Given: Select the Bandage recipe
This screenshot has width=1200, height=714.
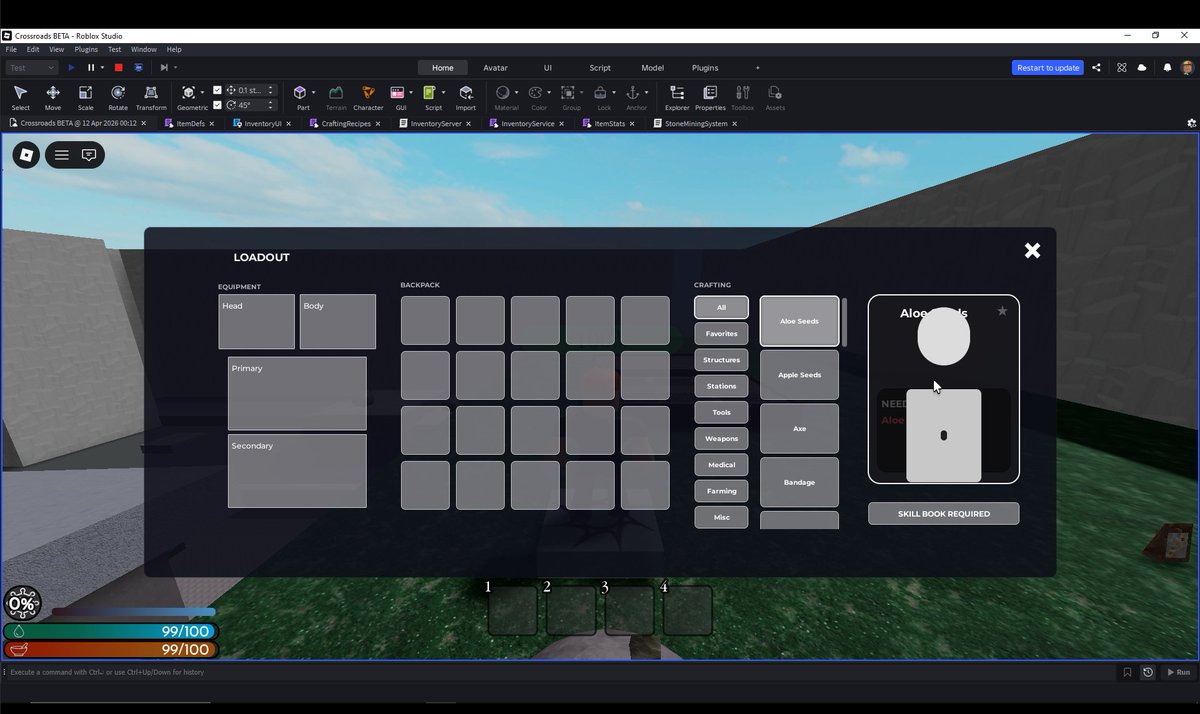Looking at the screenshot, I should [799, 482].
